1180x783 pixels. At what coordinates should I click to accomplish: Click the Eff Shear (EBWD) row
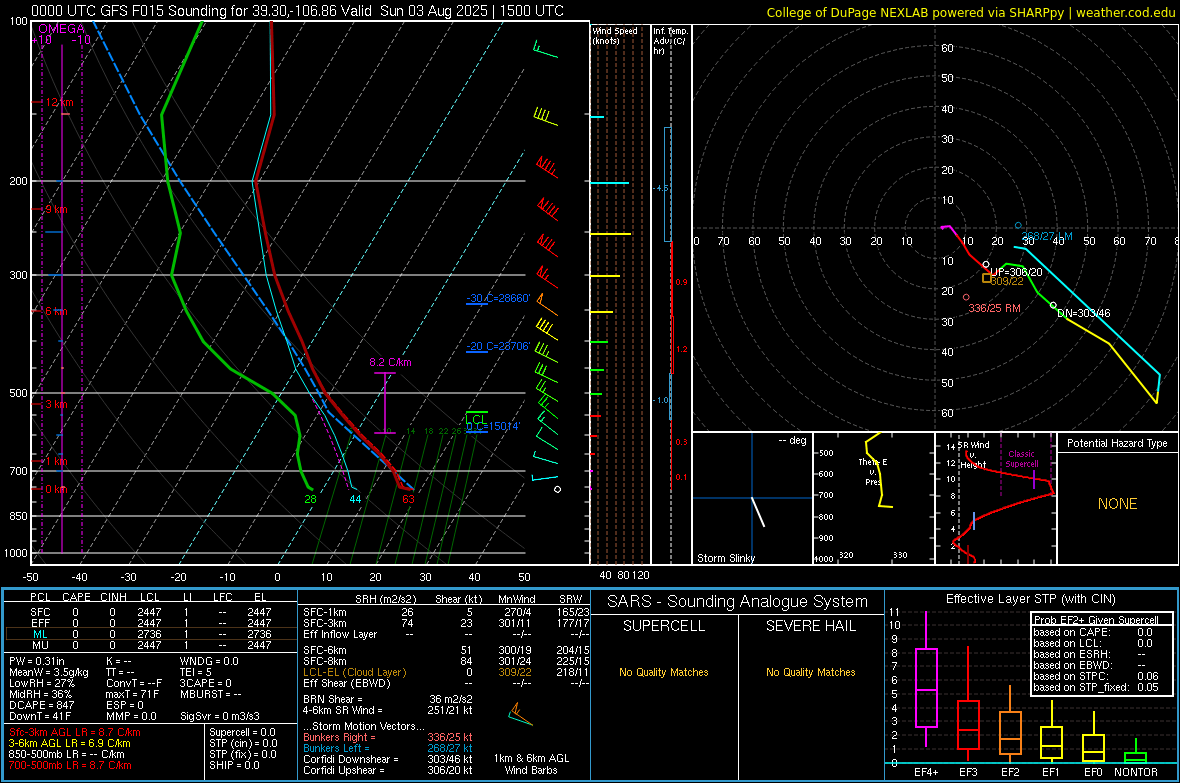[x=446, y=683]
